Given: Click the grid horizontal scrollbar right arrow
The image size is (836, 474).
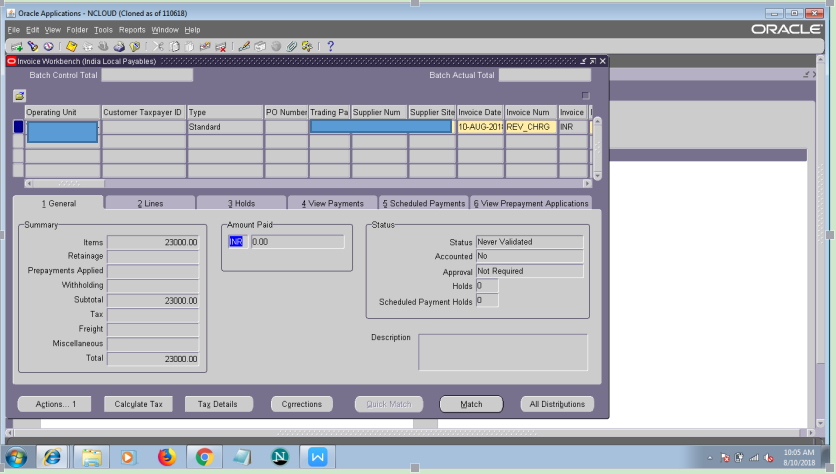Looking at the screenshot, I should [587, 183].
